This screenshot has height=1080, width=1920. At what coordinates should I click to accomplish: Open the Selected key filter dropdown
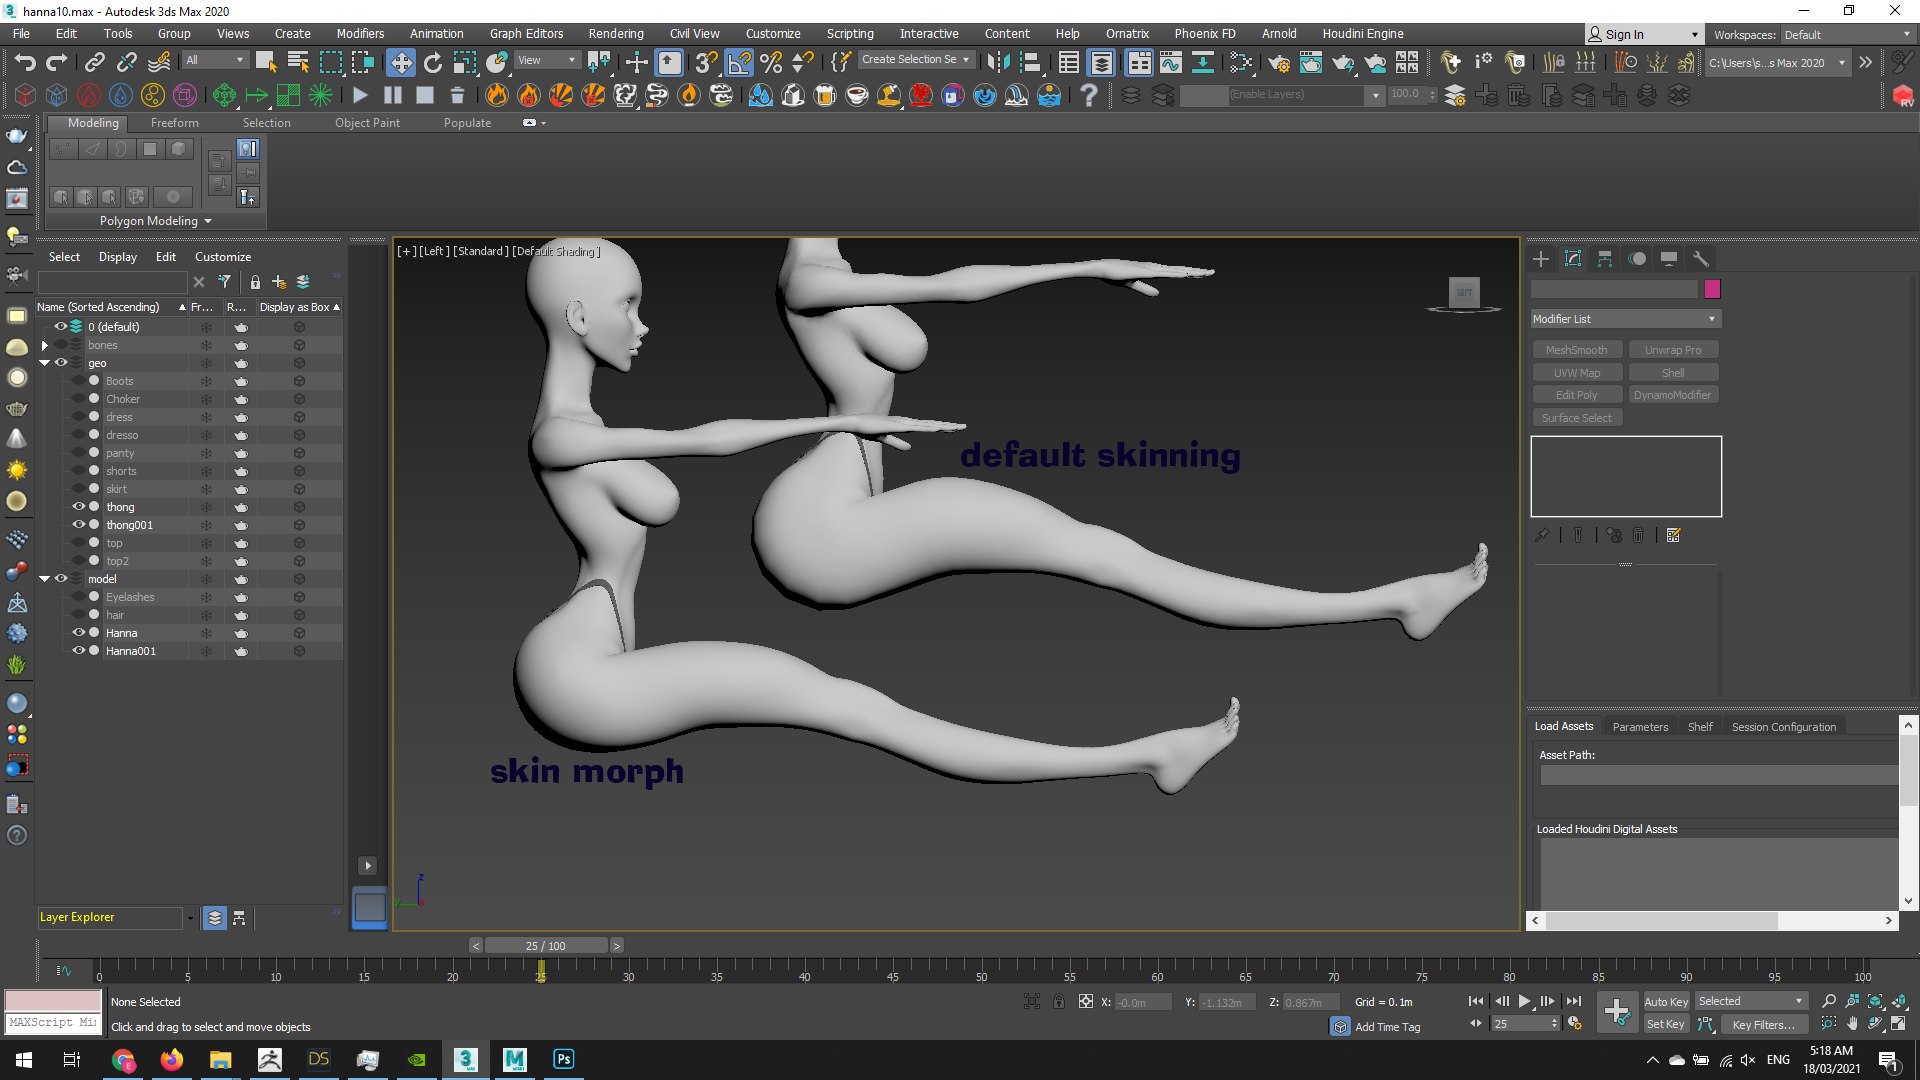[x=1751, y=1001]
